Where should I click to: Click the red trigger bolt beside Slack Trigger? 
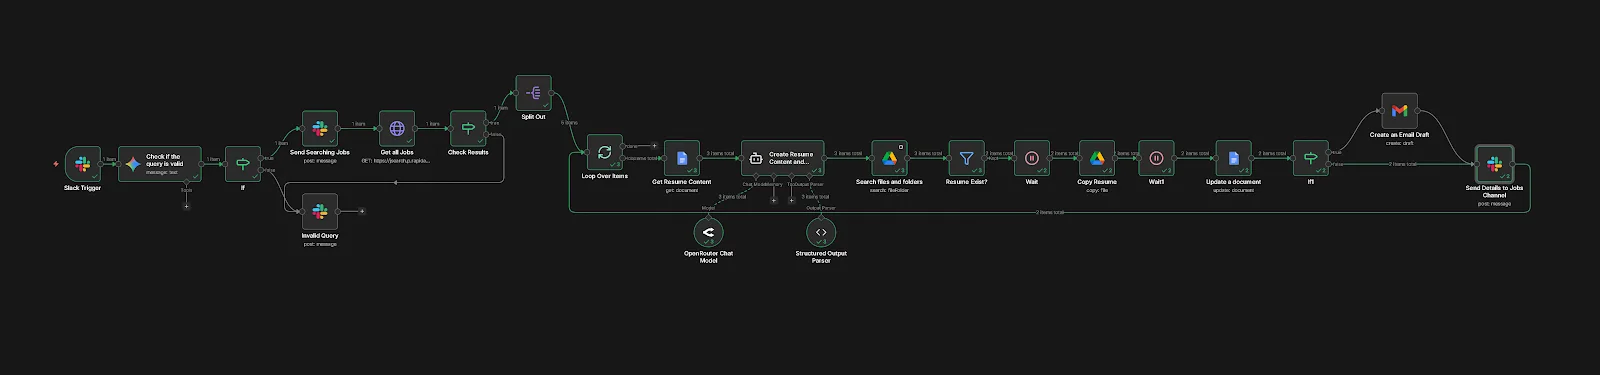click(x=56, y=164)
